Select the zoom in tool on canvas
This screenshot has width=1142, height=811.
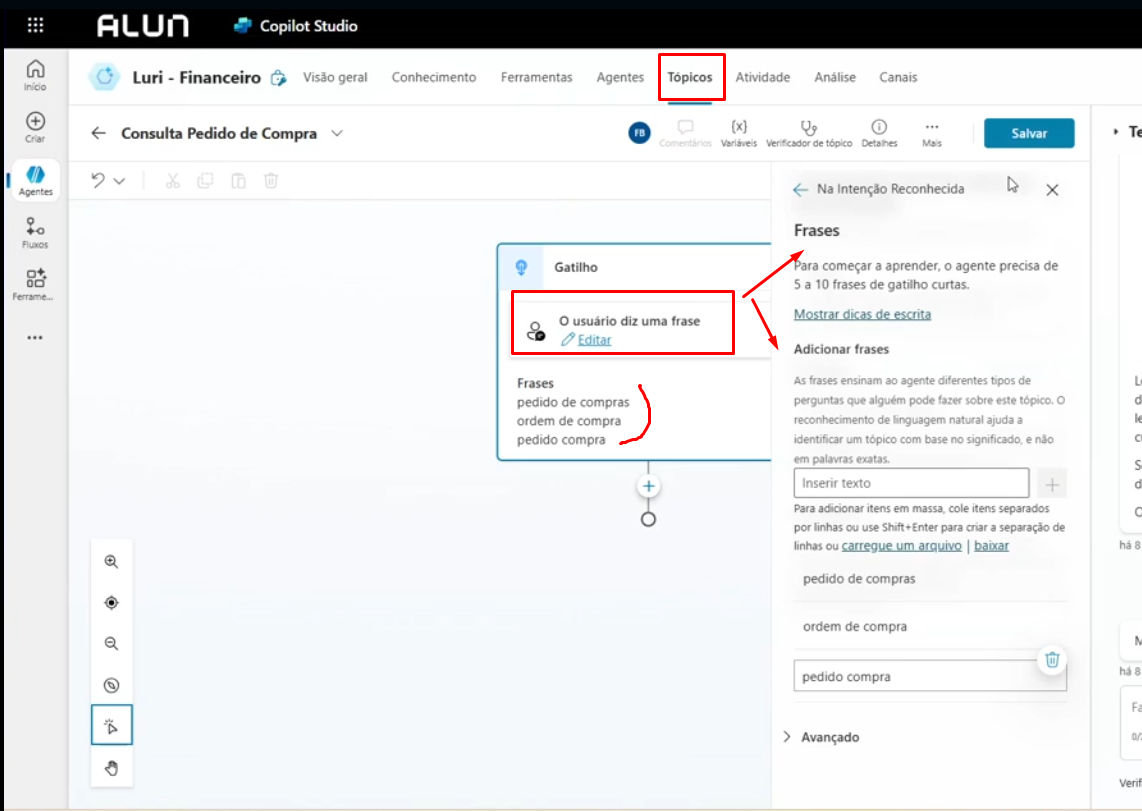[x=111, y=561]
